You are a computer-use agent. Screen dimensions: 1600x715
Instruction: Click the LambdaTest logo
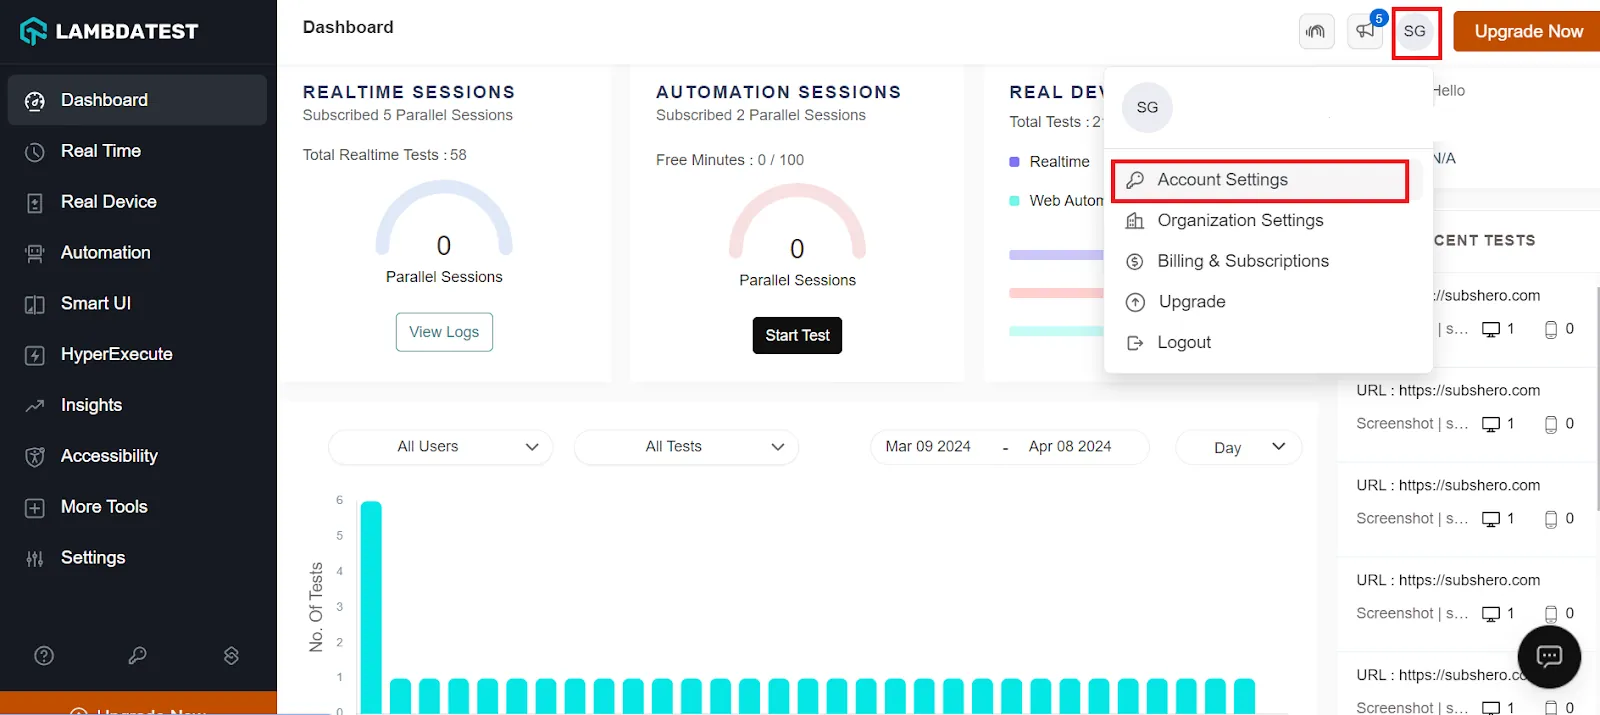[109, 31]
